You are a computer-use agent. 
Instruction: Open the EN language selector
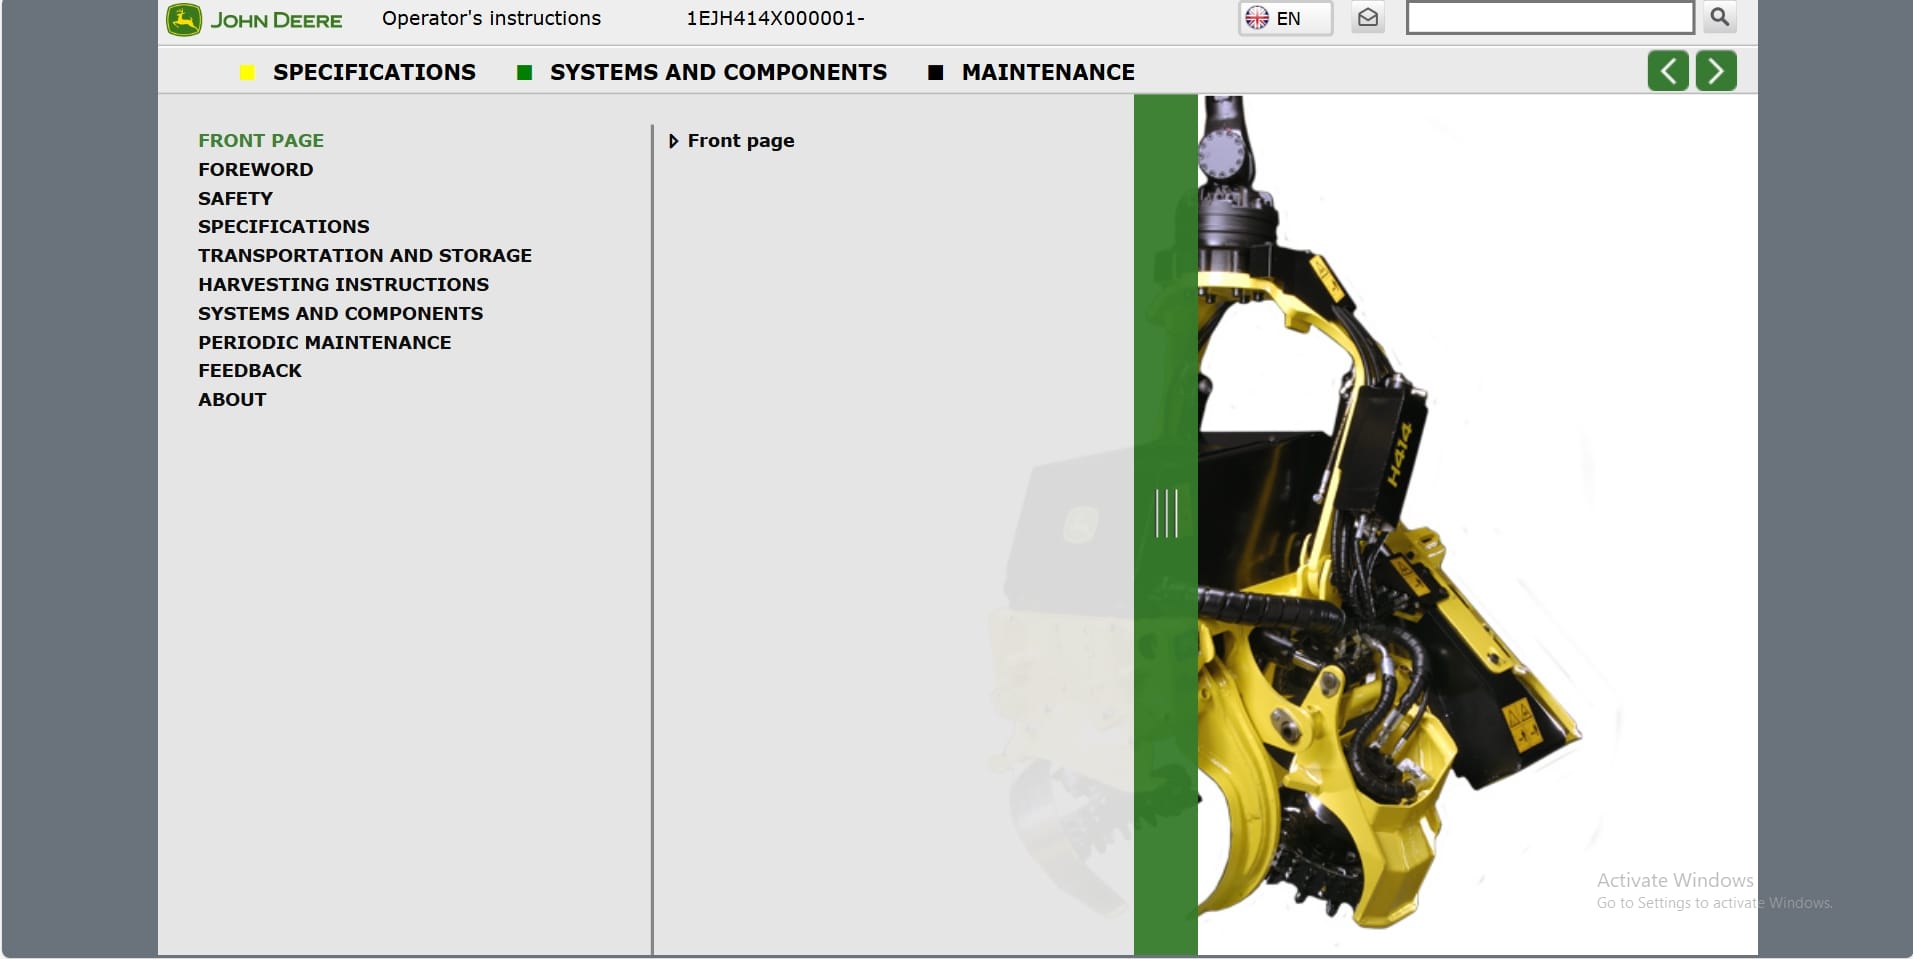pyautogui.click(x=1285, y=18)
